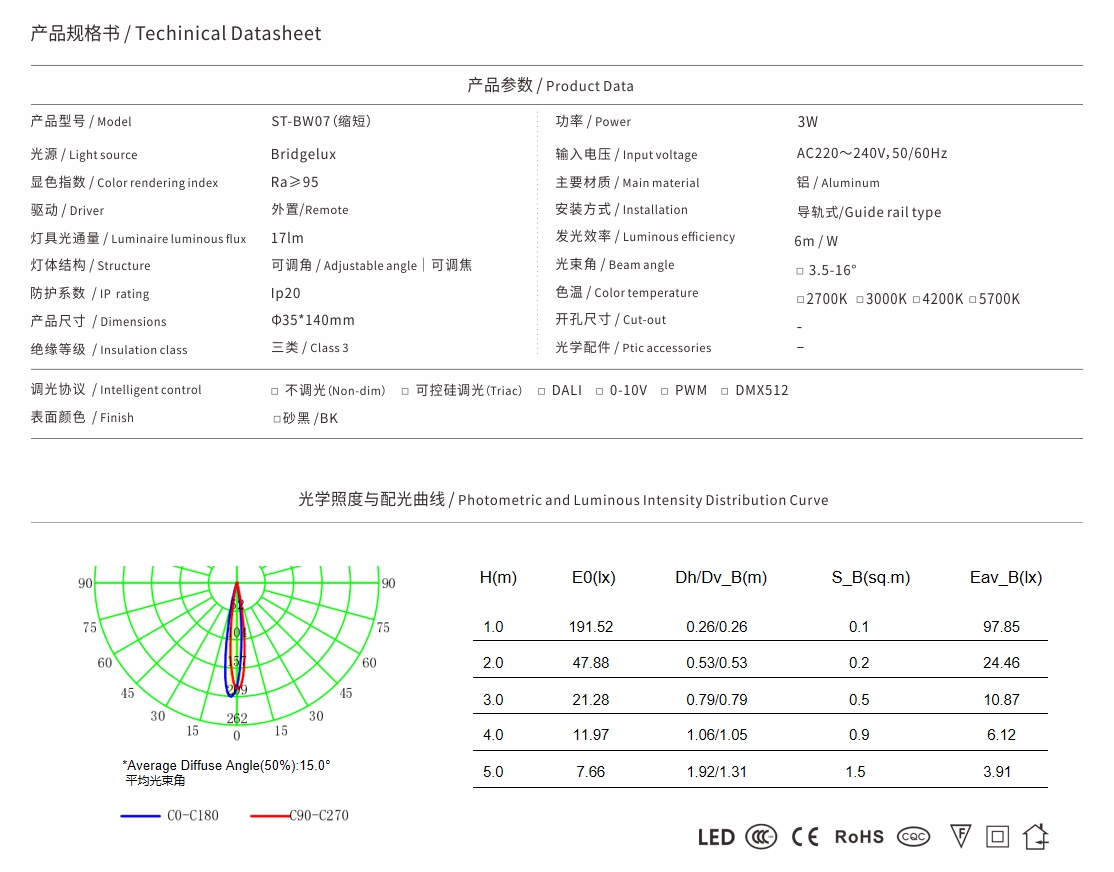Image resolution: width=1114 pixels, height=872 pixels.
Task: Check the 5700K color temperature box
Action: [973, 300]
